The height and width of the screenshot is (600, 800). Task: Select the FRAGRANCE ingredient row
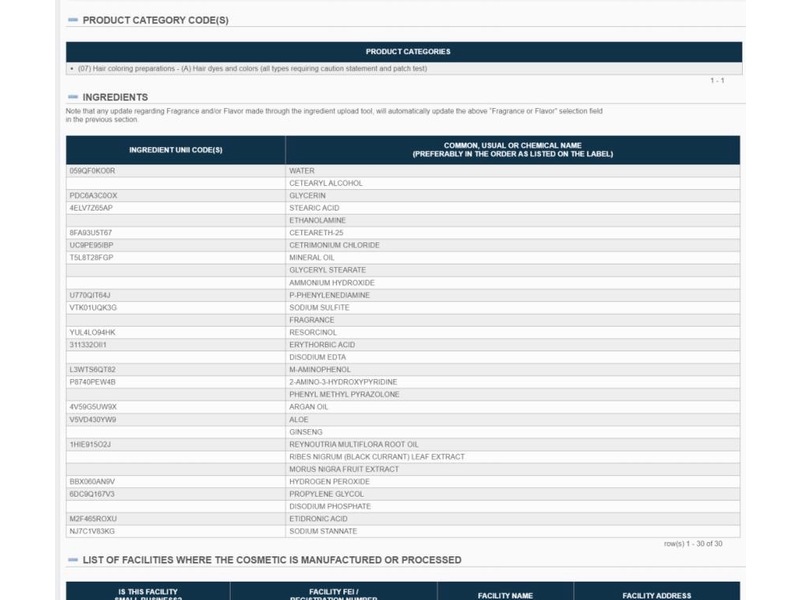click(x=403, y=320)
